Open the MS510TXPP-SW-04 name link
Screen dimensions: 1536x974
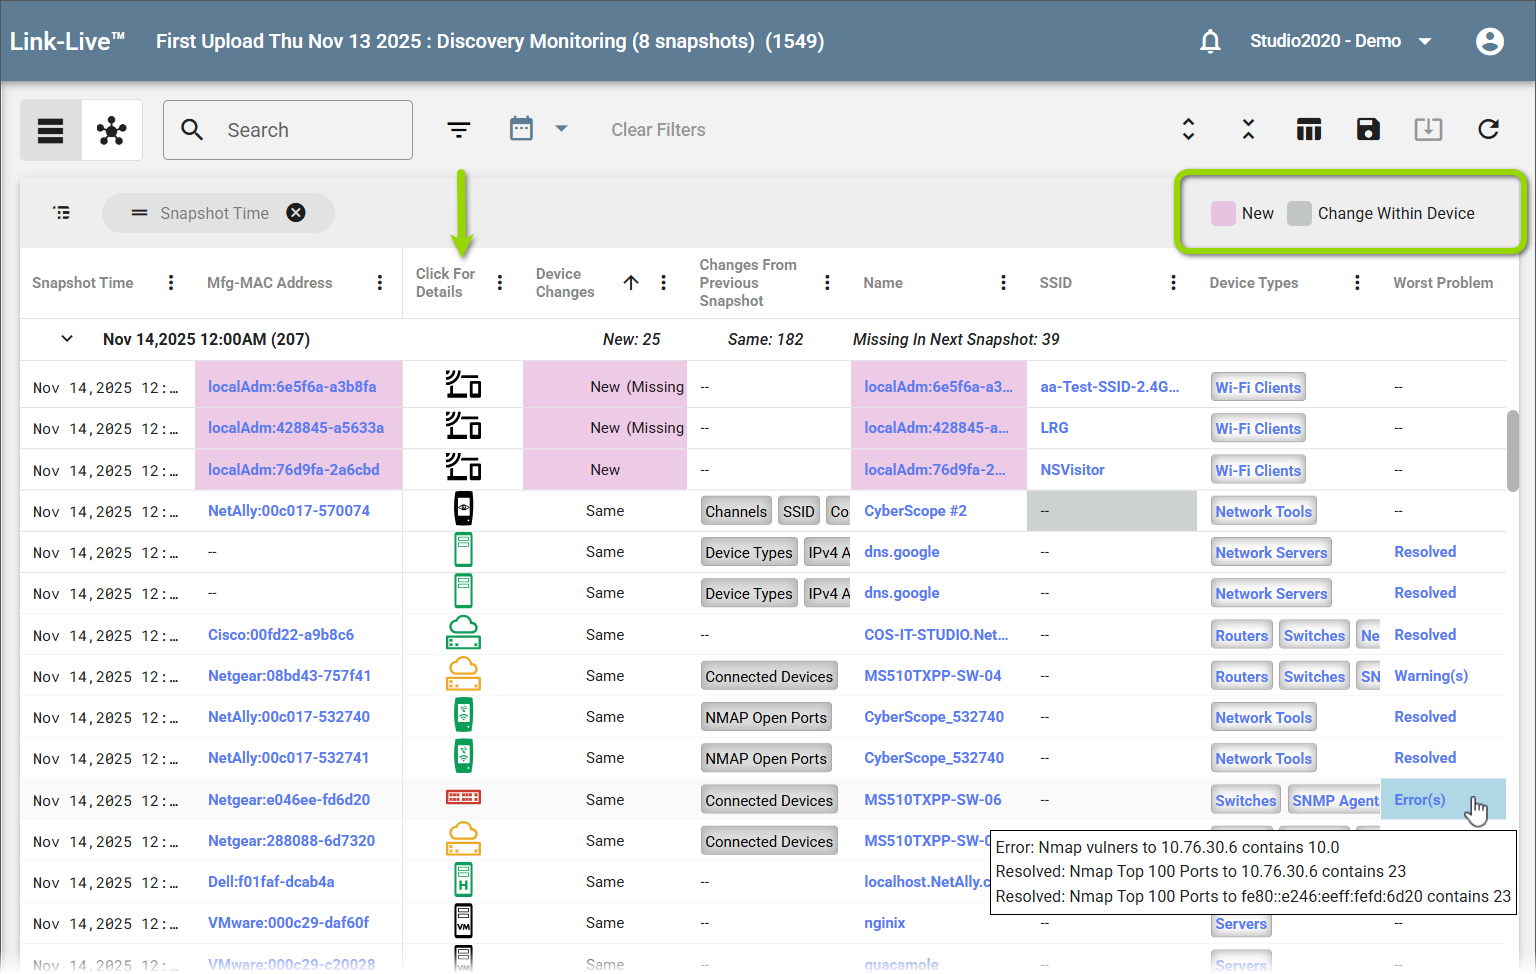point(932,676)
